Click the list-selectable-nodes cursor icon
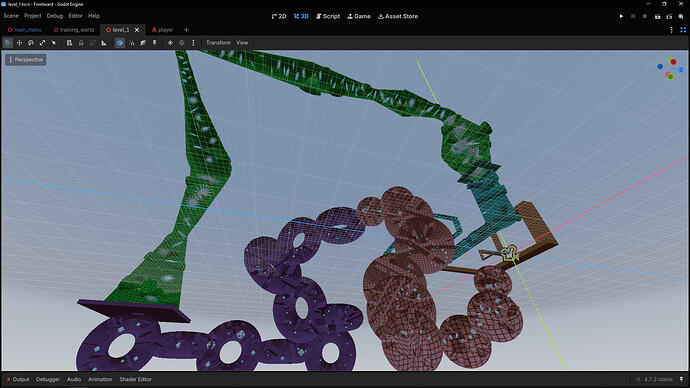This screenshot has width=690, height=388. coord(54,43)
